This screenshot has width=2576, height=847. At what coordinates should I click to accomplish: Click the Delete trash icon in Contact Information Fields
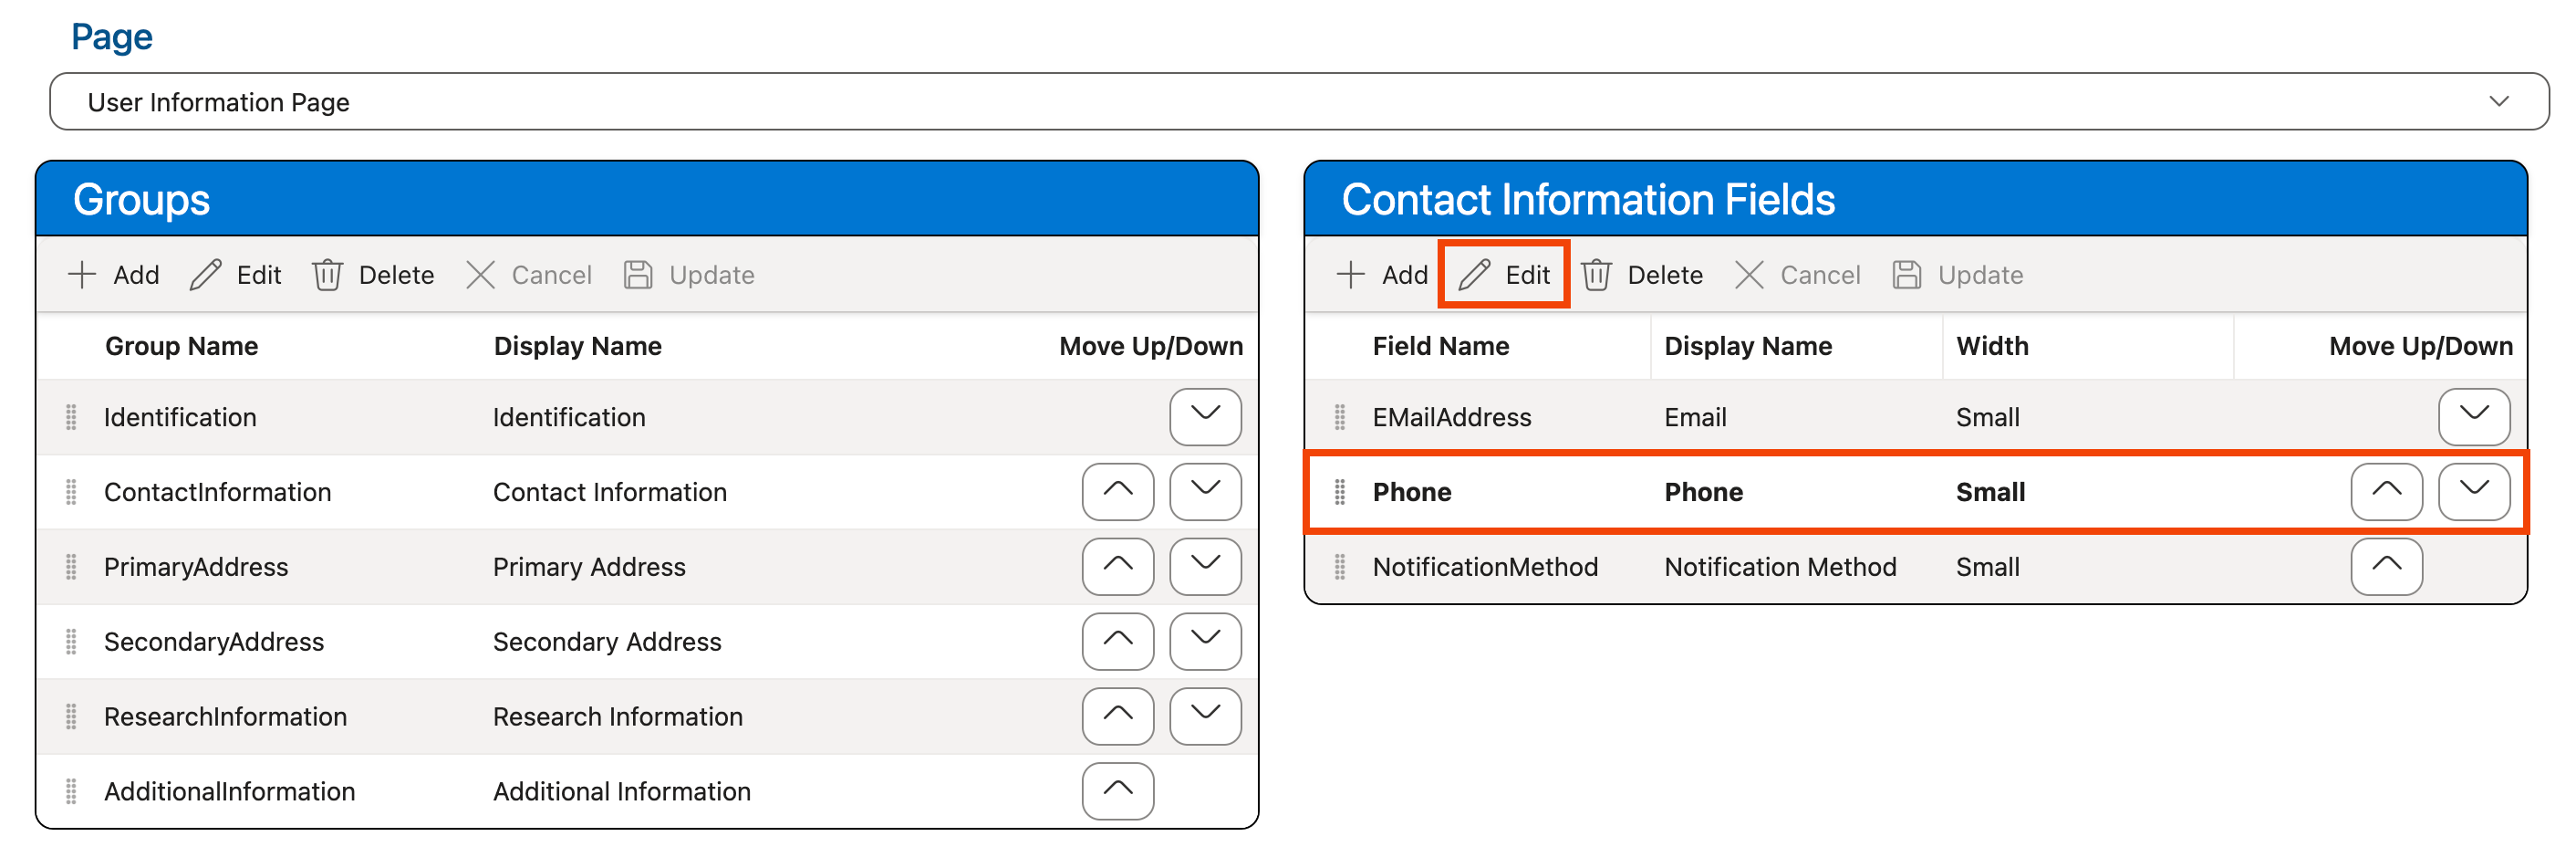pos(1597,274)
